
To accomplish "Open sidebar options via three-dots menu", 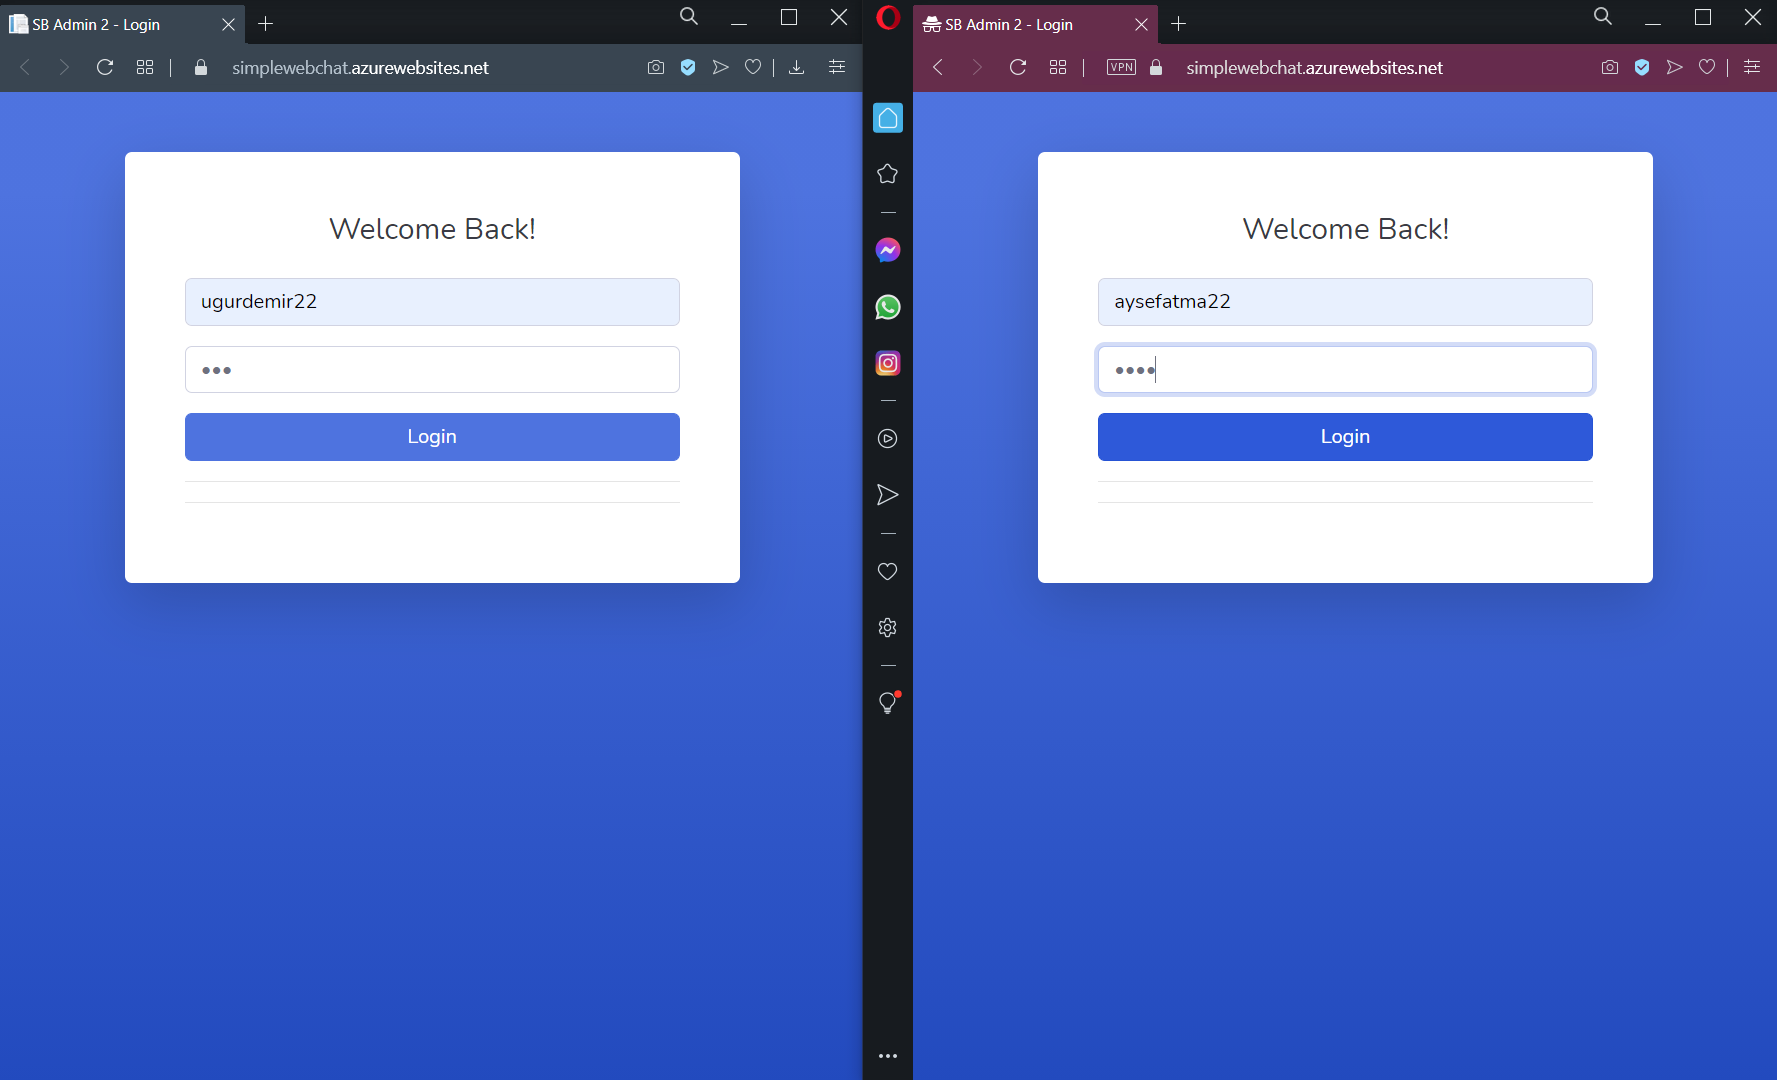I will tap(887, 1055).
